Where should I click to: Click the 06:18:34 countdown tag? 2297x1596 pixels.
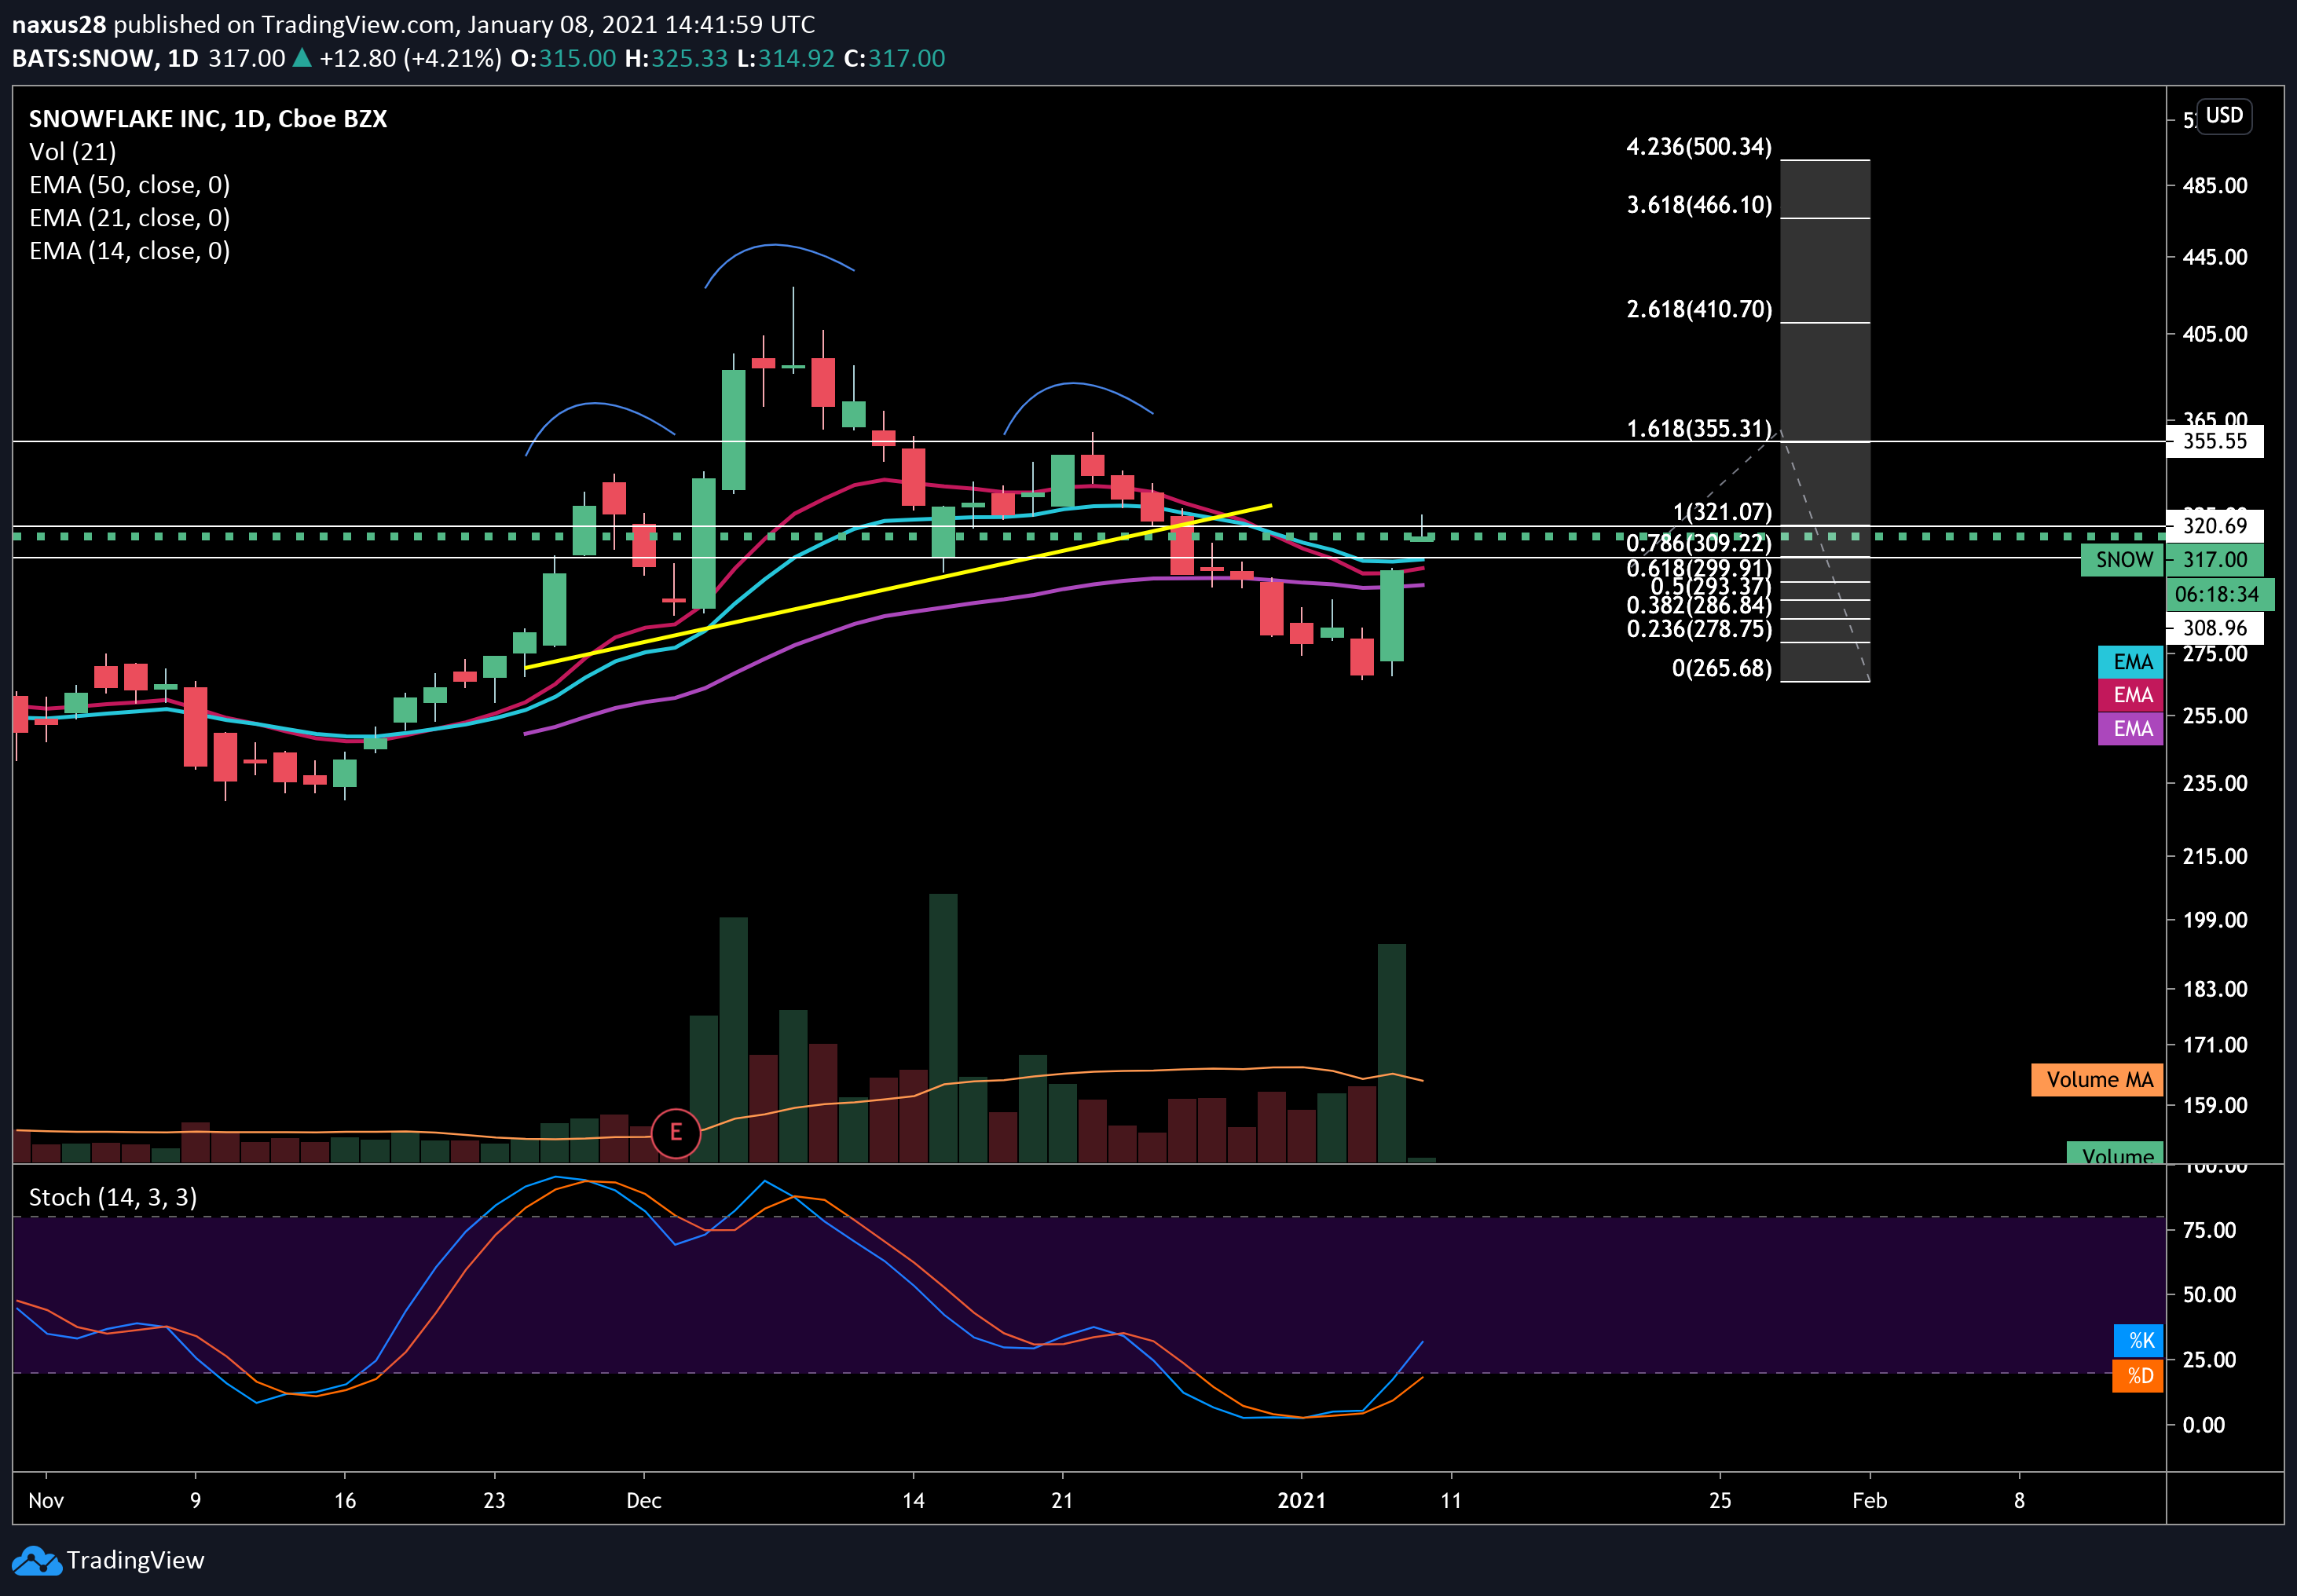2220,594
